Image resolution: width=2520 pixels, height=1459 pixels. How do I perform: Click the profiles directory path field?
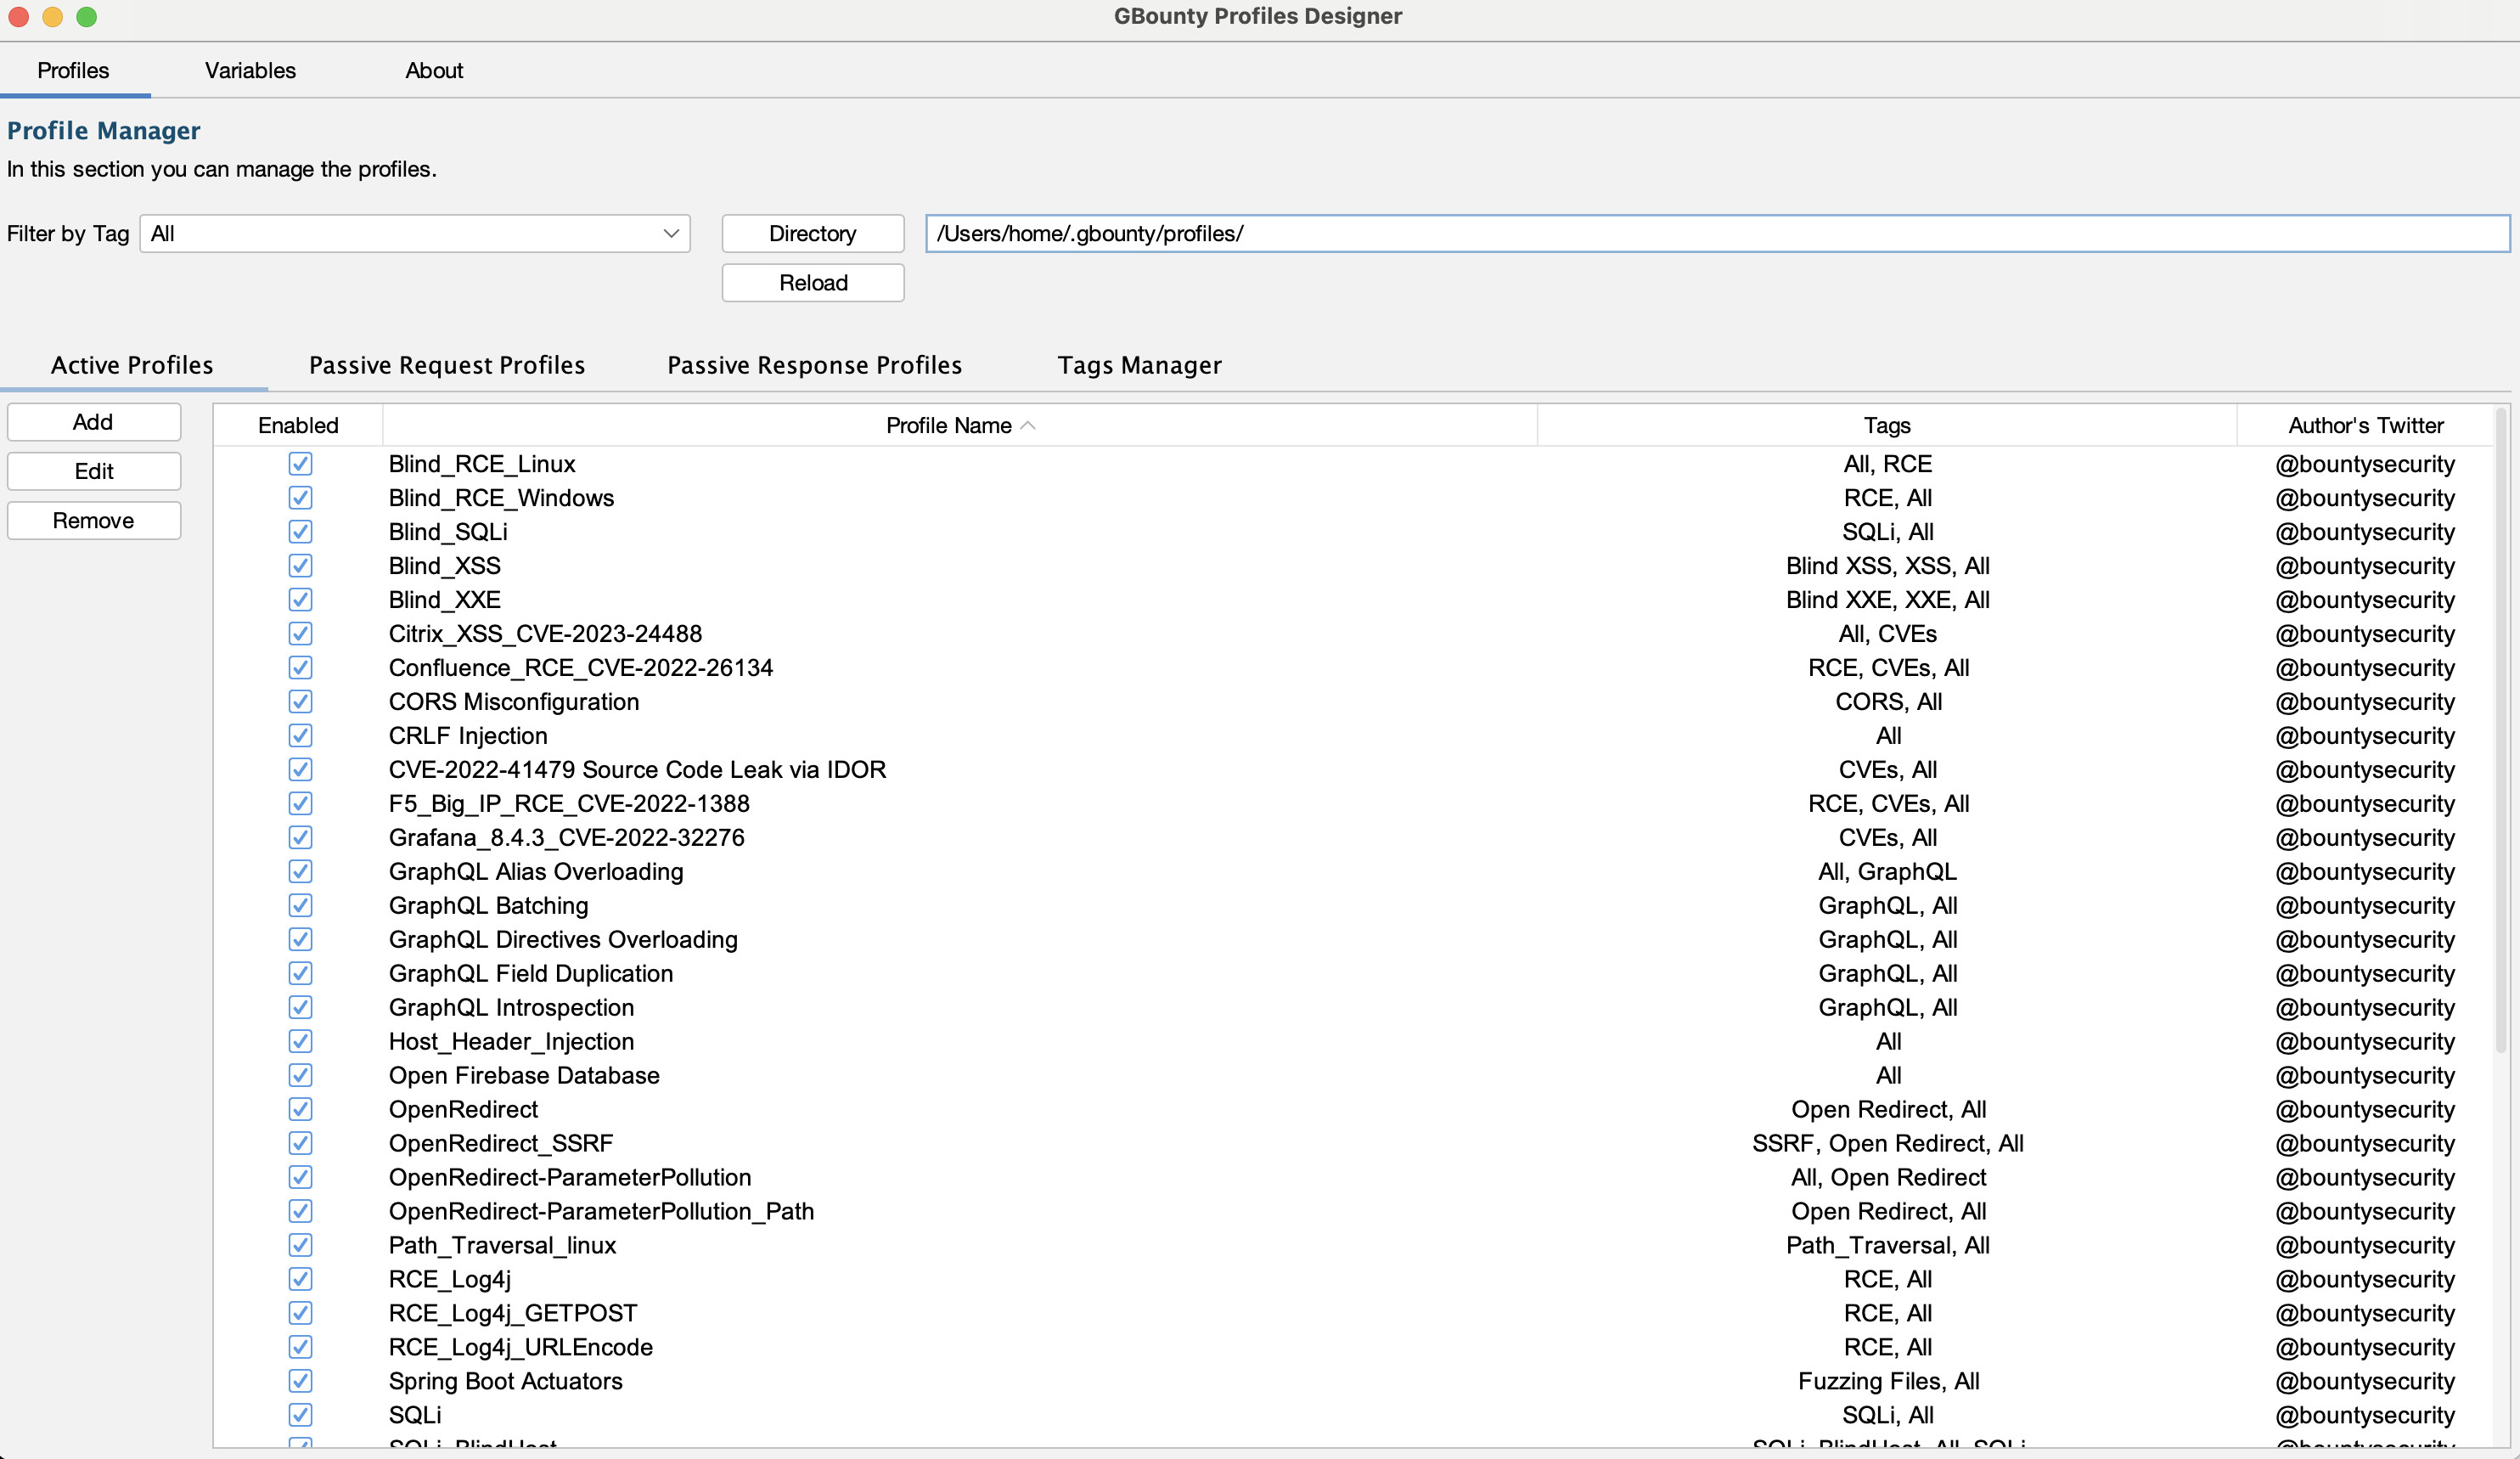[x=1716, y=234]
